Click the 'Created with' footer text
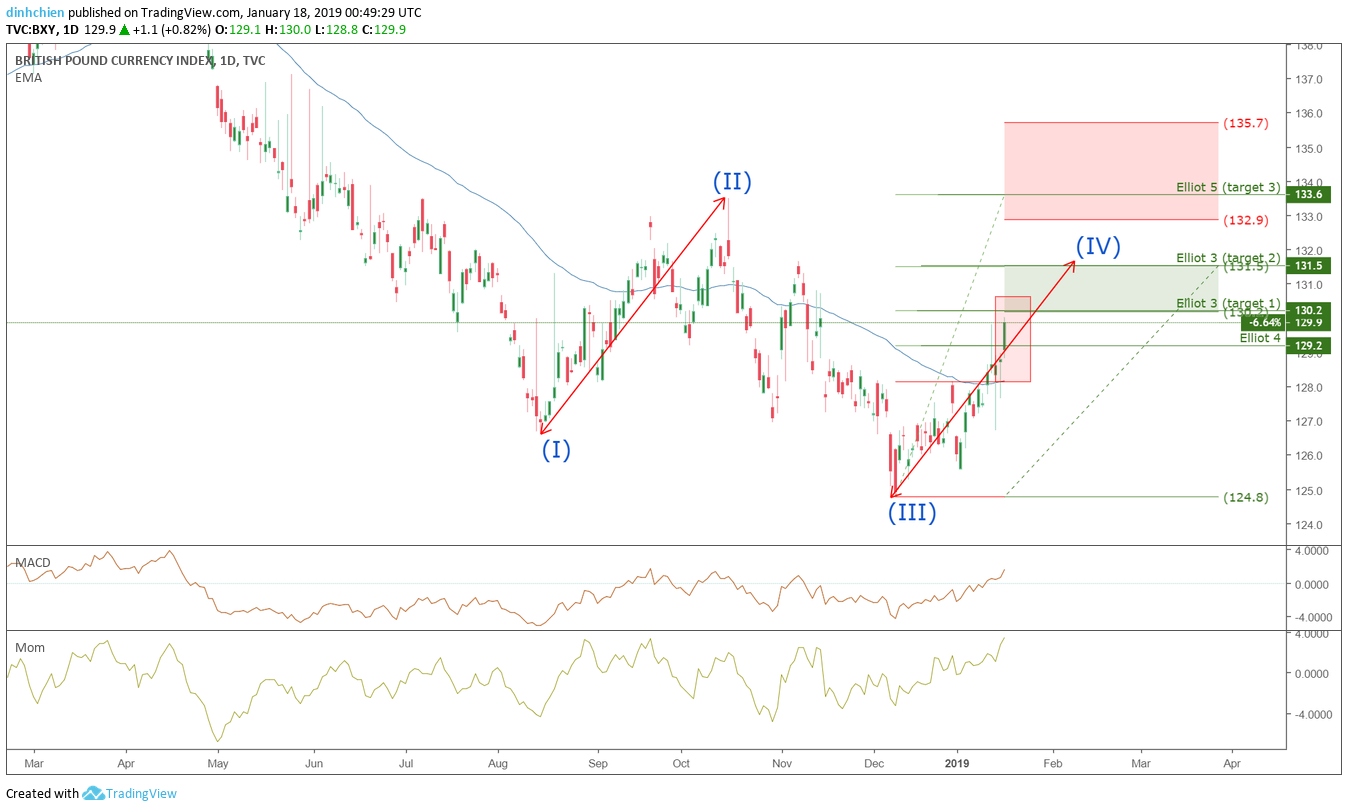 (x=42, y=794)
